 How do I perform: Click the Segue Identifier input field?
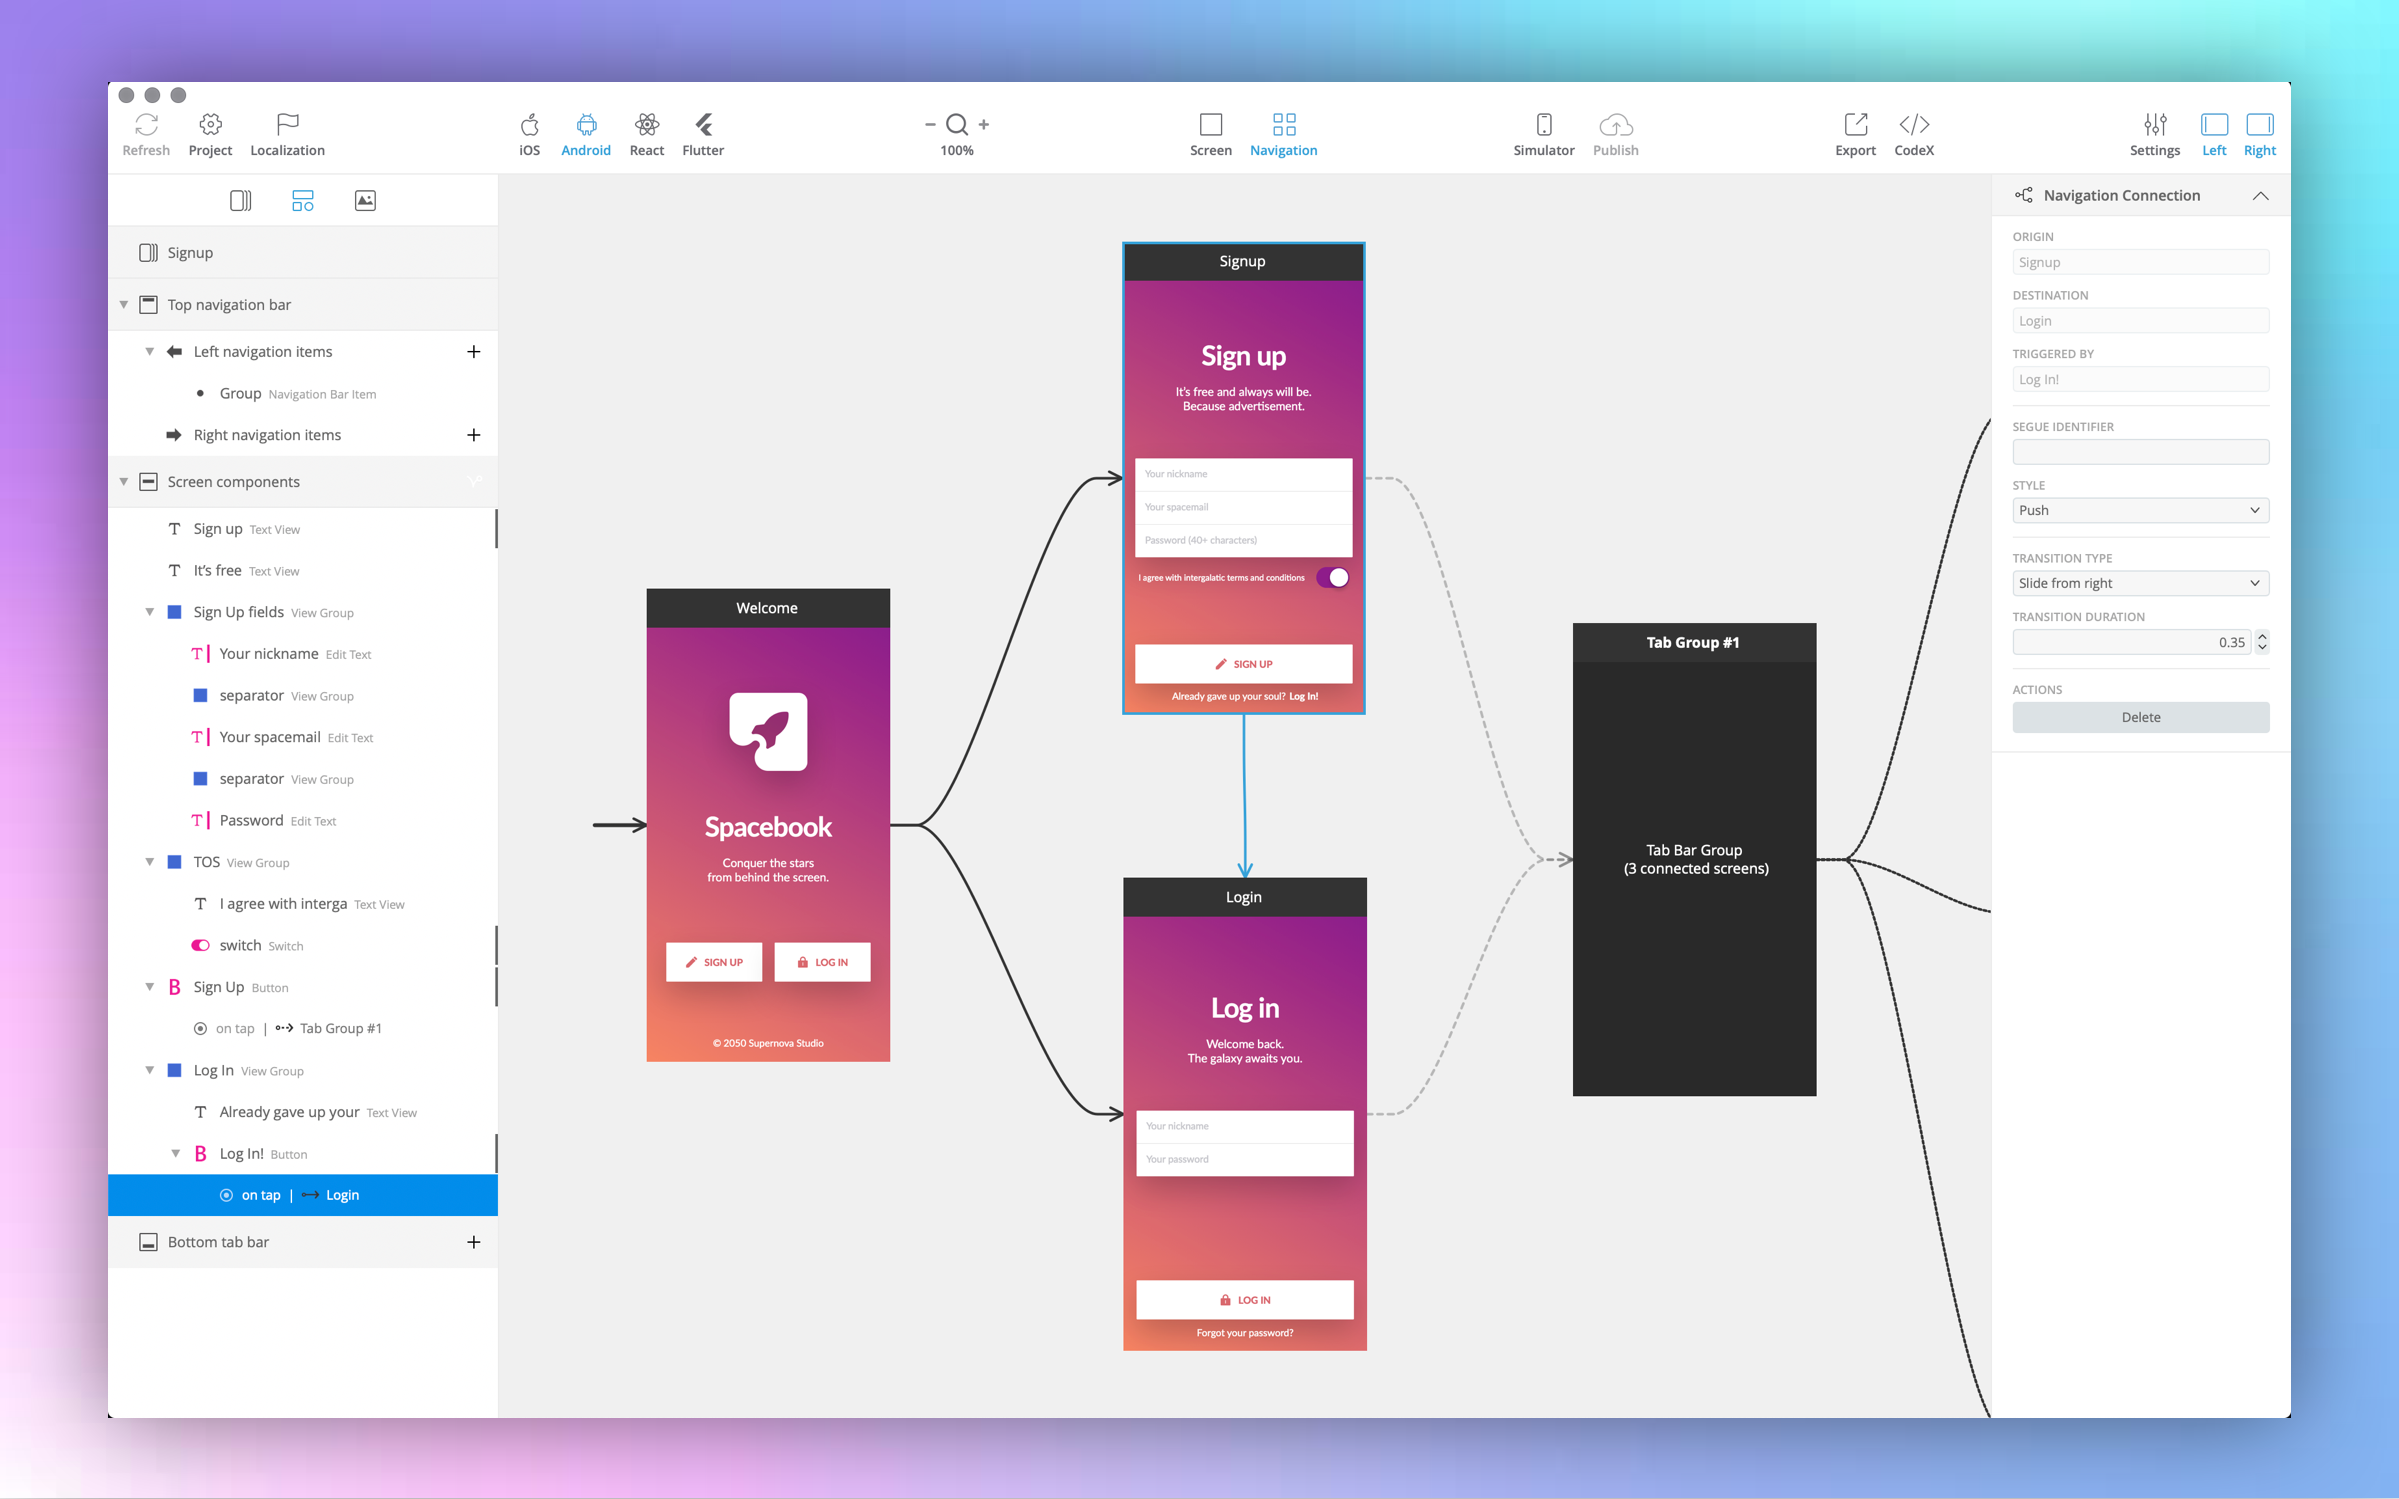pyautogui.click(x=2140, y=453)
